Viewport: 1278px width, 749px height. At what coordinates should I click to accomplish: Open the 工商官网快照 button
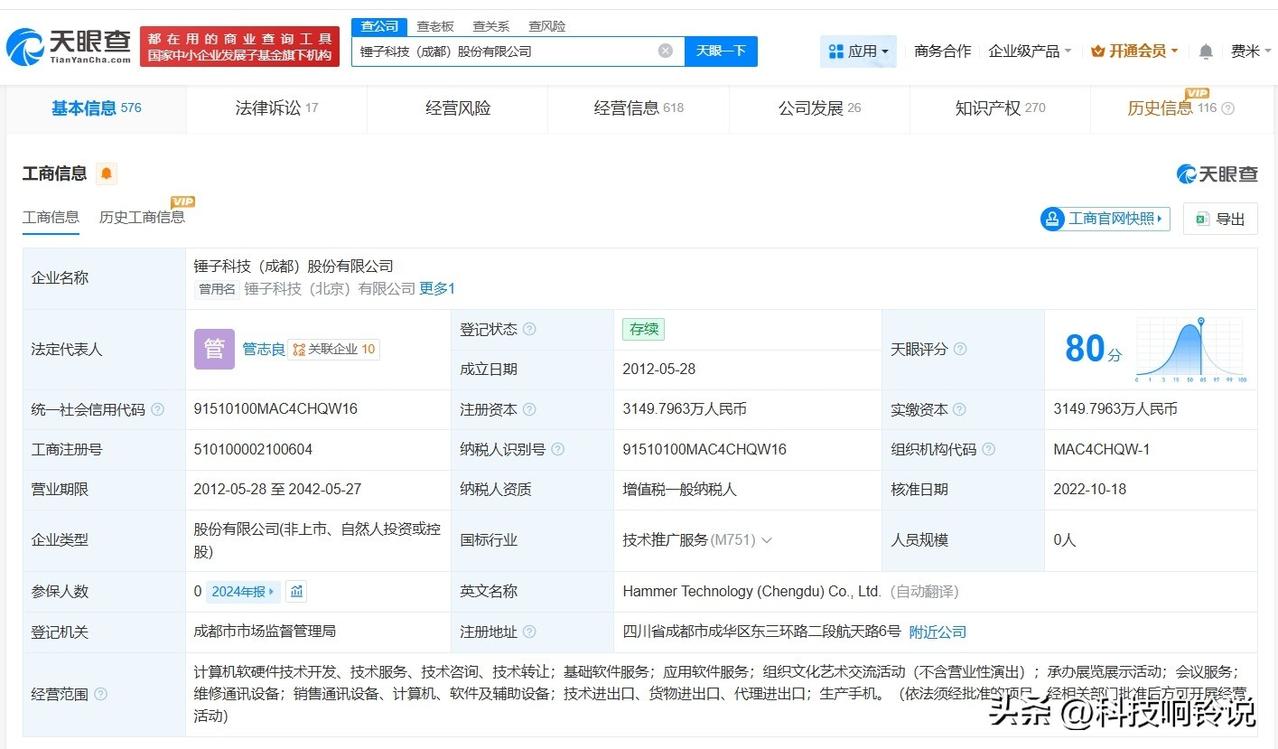(x=1105, y=219)
